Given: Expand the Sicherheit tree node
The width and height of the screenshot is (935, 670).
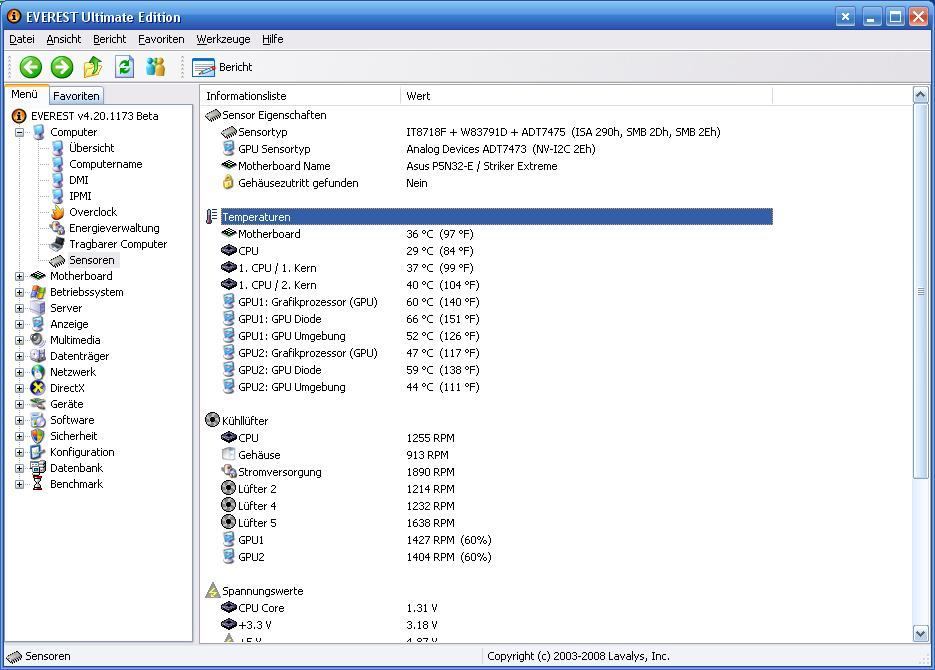Looking at the screenshot, I should (x=20, y=437).
